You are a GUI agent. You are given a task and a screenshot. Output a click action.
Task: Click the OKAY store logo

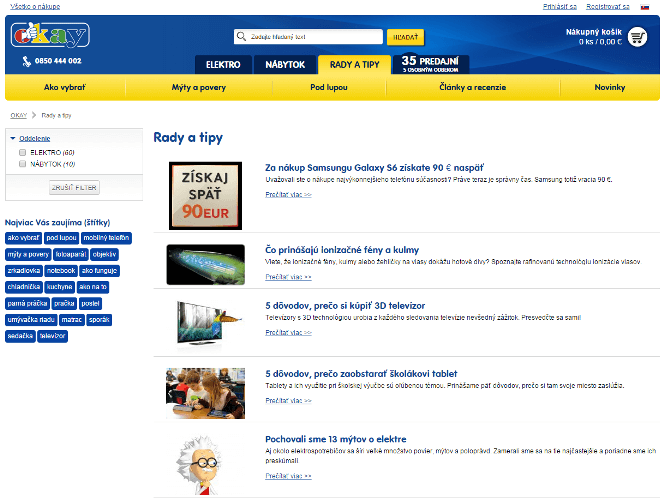[50, 36]
